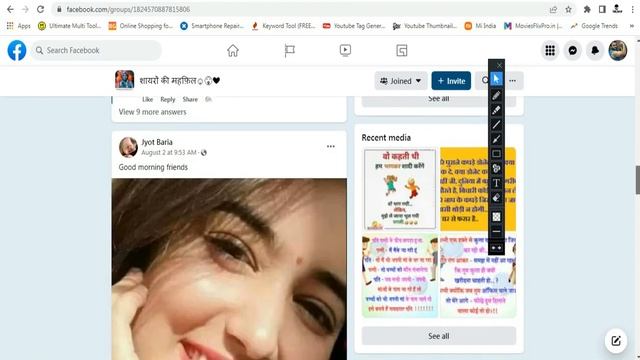
Task: Open Online Shopping bookmark
Action: 140,26
